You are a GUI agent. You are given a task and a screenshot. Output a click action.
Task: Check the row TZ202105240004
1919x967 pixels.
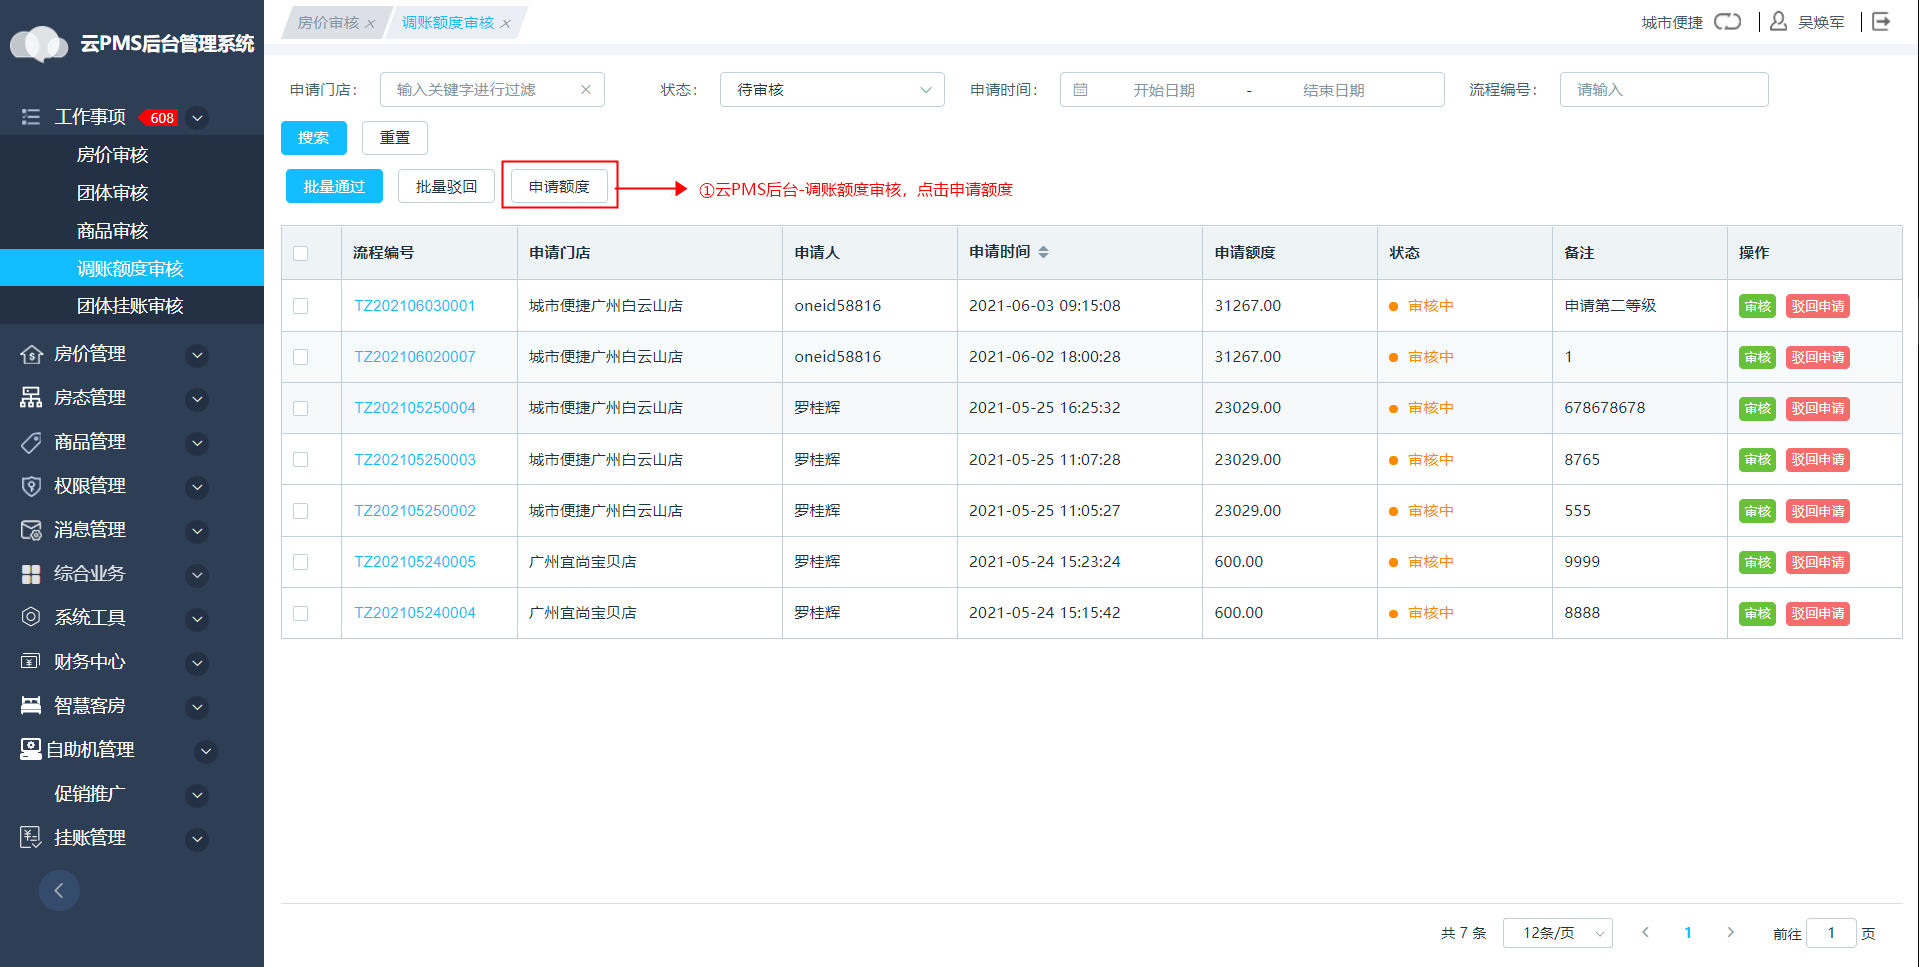pyautogui.click(x=301, y=613)
